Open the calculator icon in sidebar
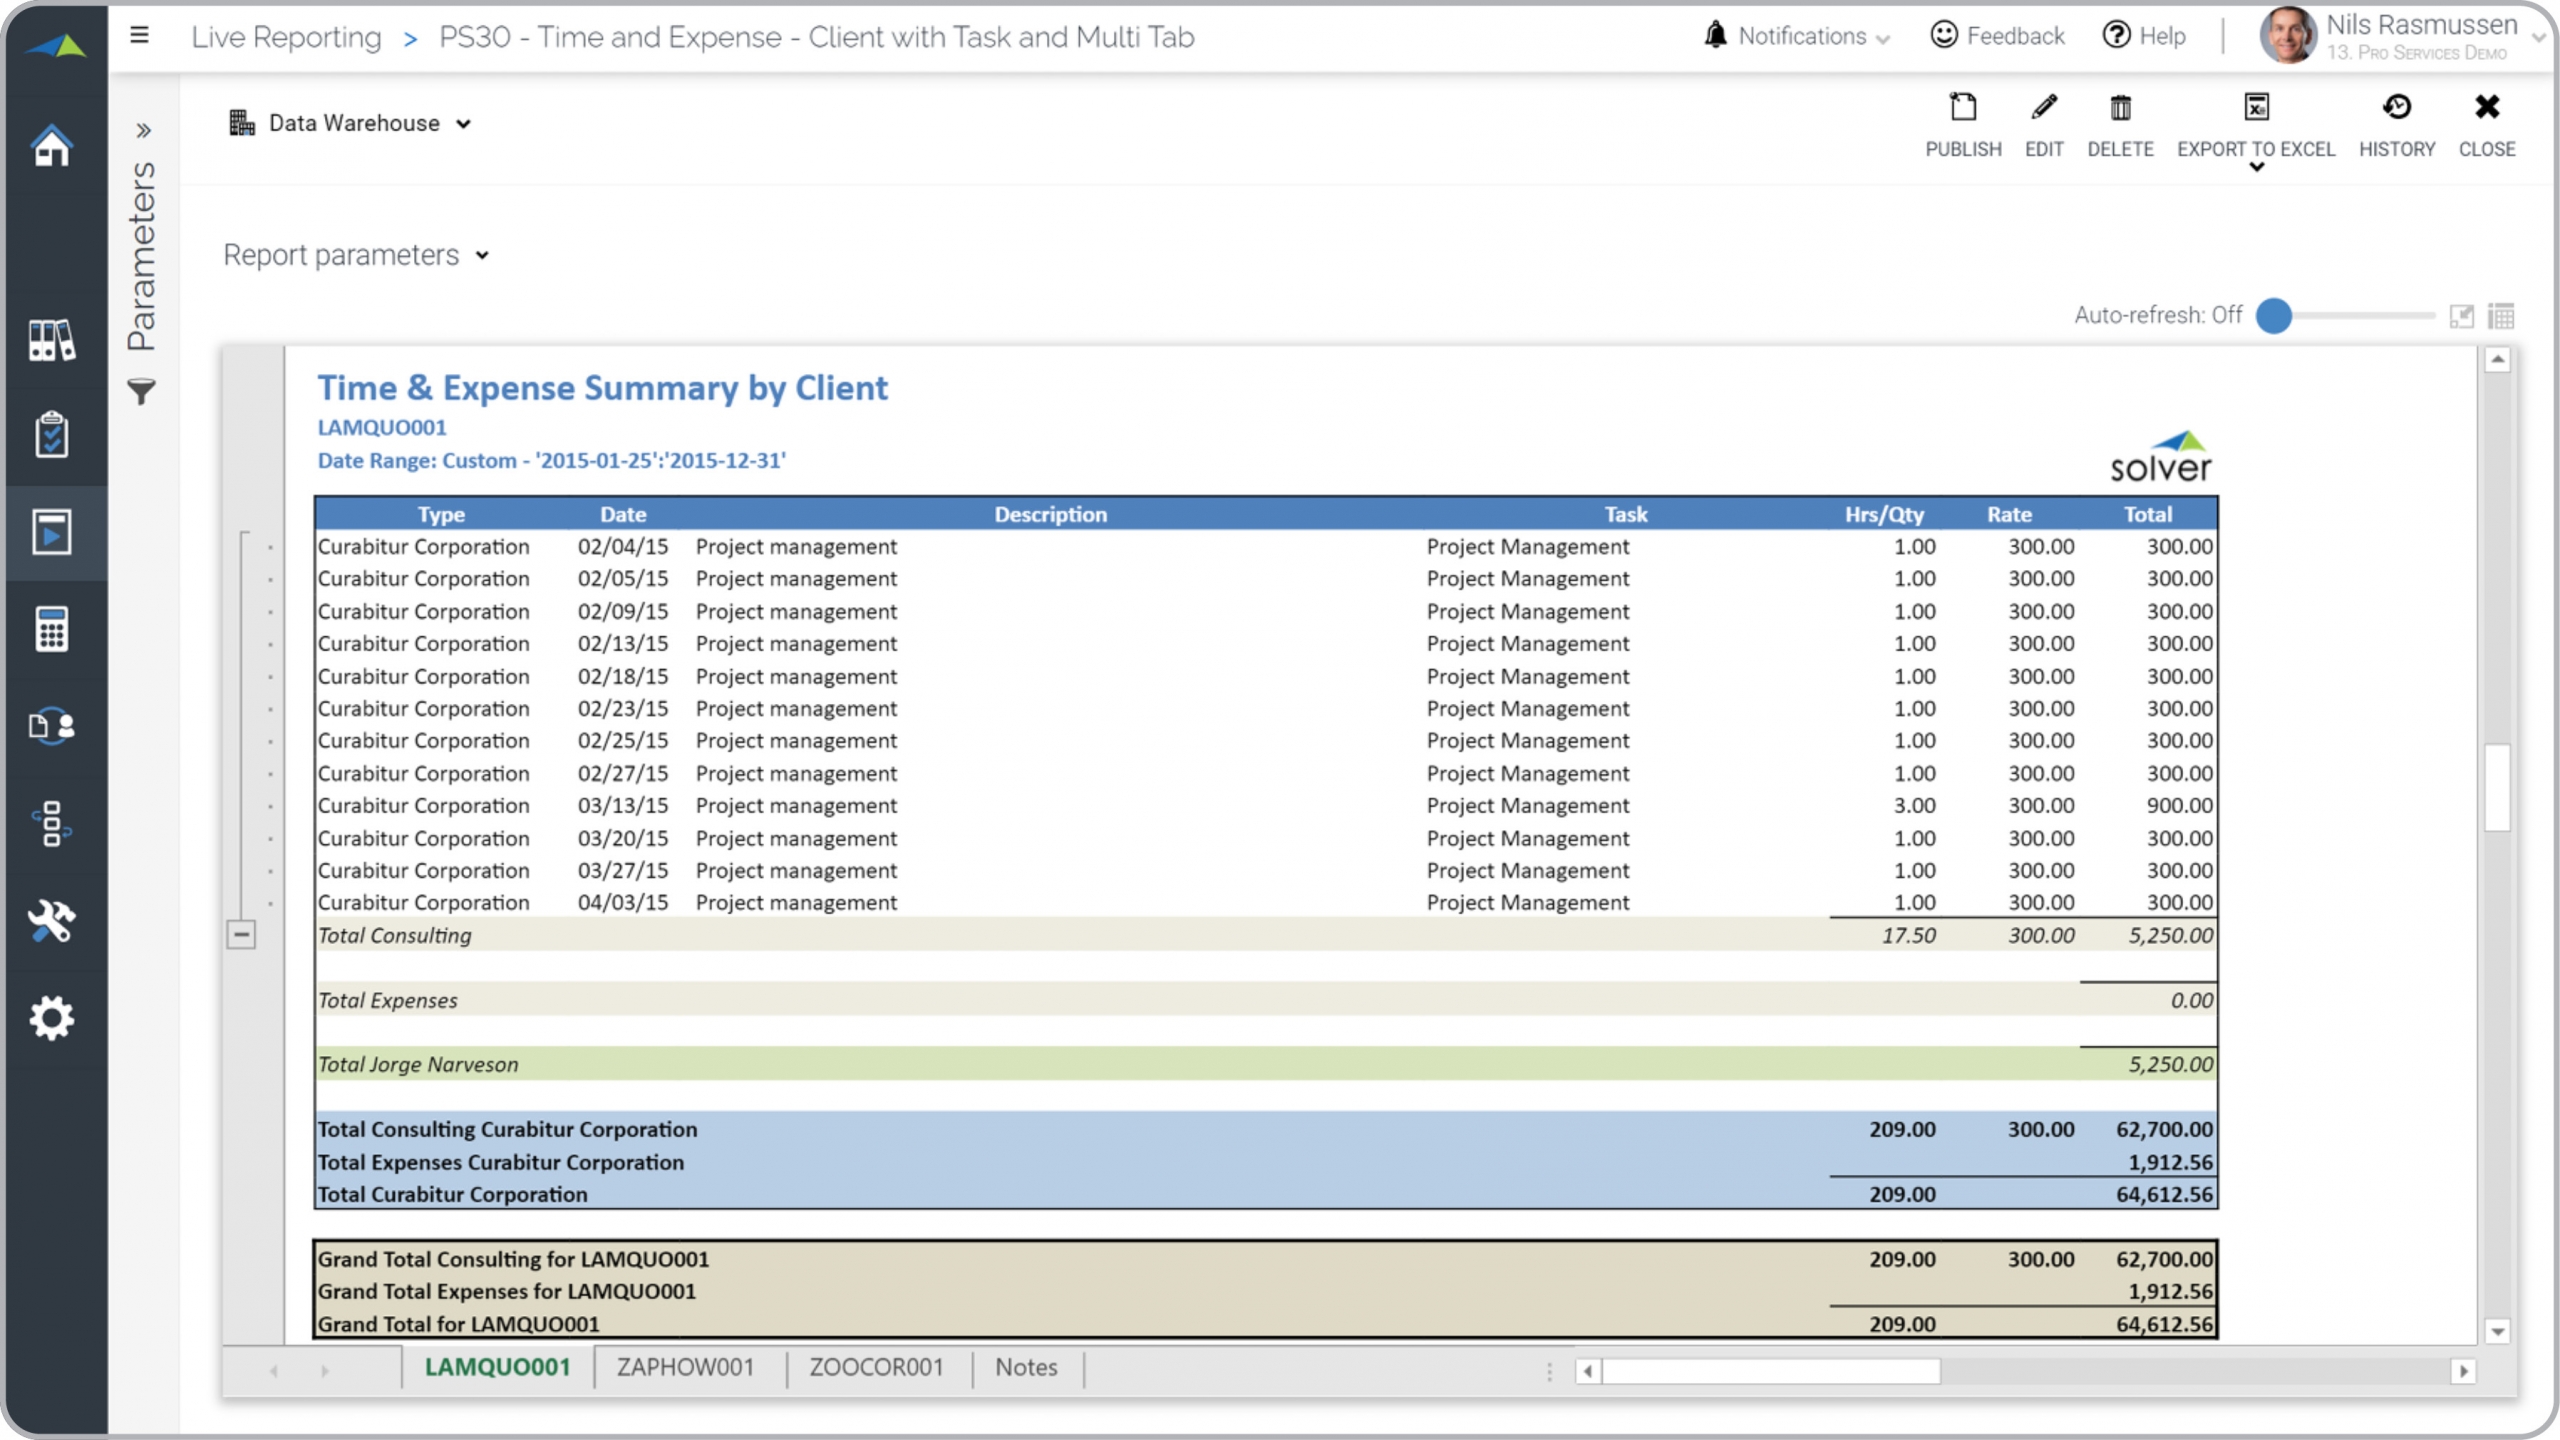Image resolution: width=2560 pixels, height=1440 pixels. [52, 629]
